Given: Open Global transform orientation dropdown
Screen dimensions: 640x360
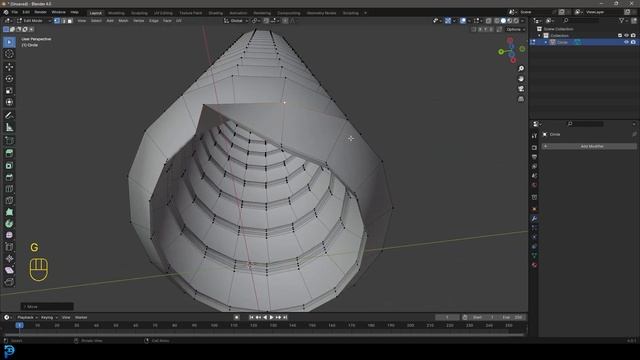Looking at the screenshot, I should pos(236,20).
